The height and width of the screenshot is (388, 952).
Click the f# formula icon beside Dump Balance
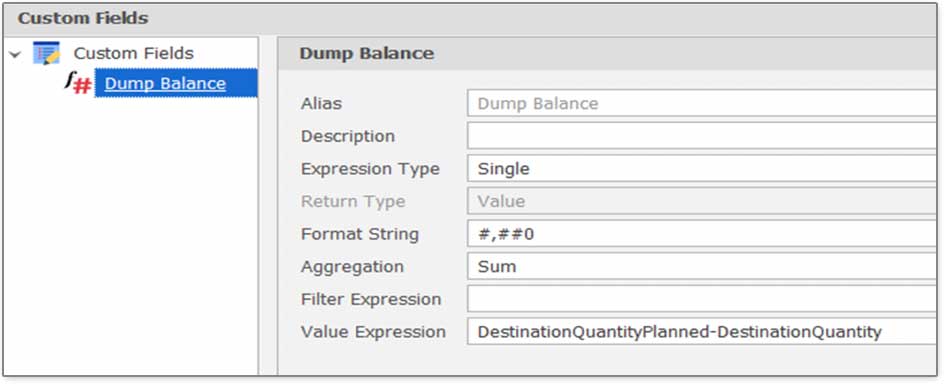click(78, 83)
